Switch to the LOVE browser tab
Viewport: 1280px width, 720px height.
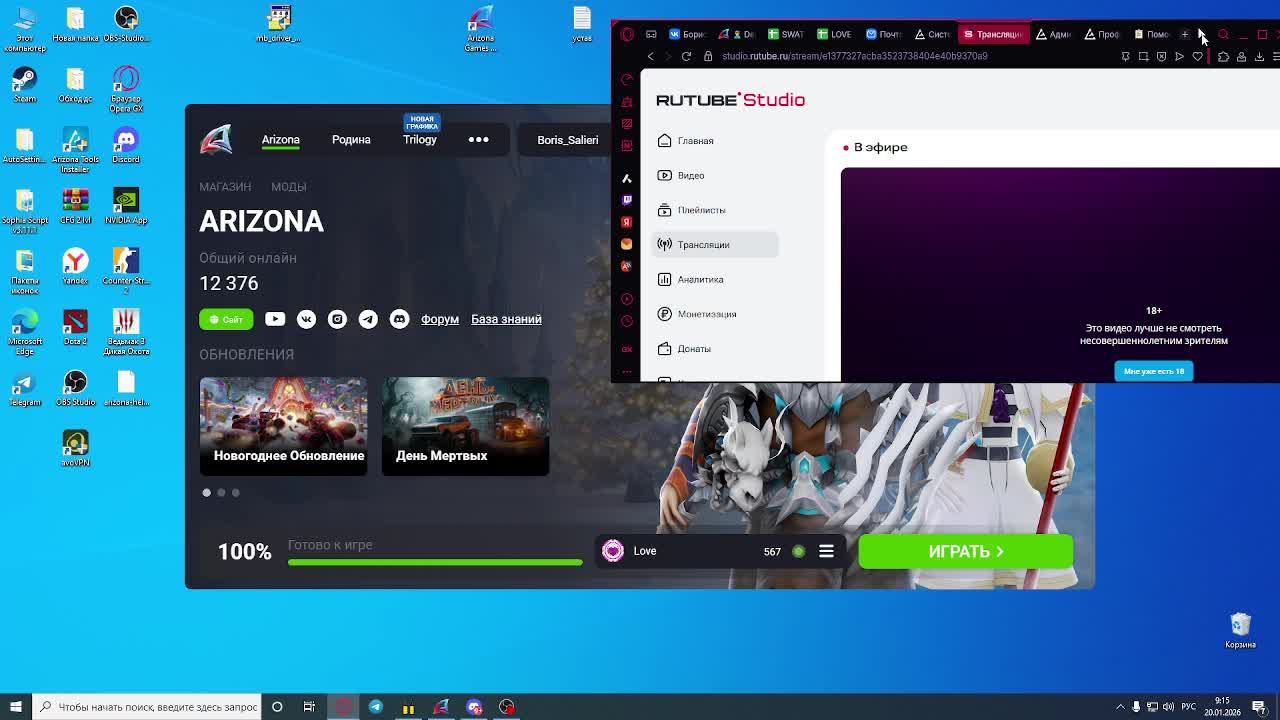(x=835, y=34)
